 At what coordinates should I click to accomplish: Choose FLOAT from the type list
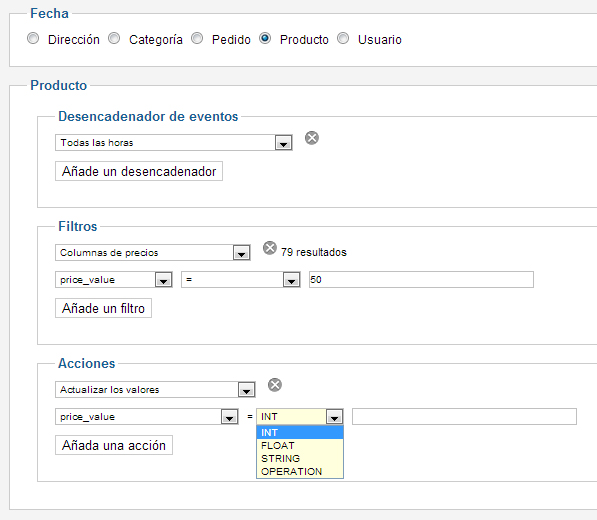point(300,445)
